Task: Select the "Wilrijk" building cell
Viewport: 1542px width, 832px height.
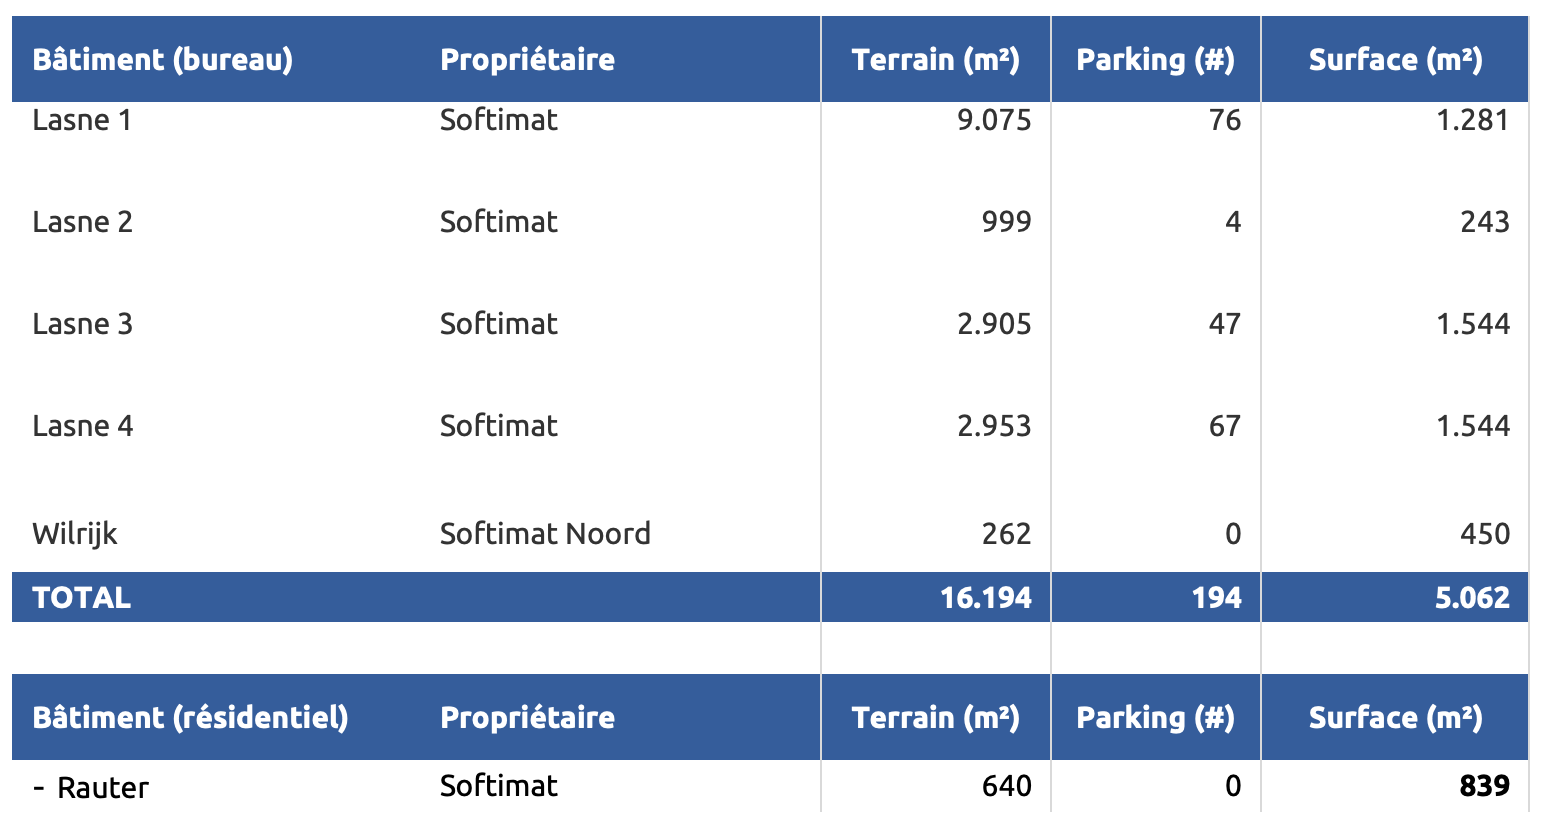Action: pos(75,534)
